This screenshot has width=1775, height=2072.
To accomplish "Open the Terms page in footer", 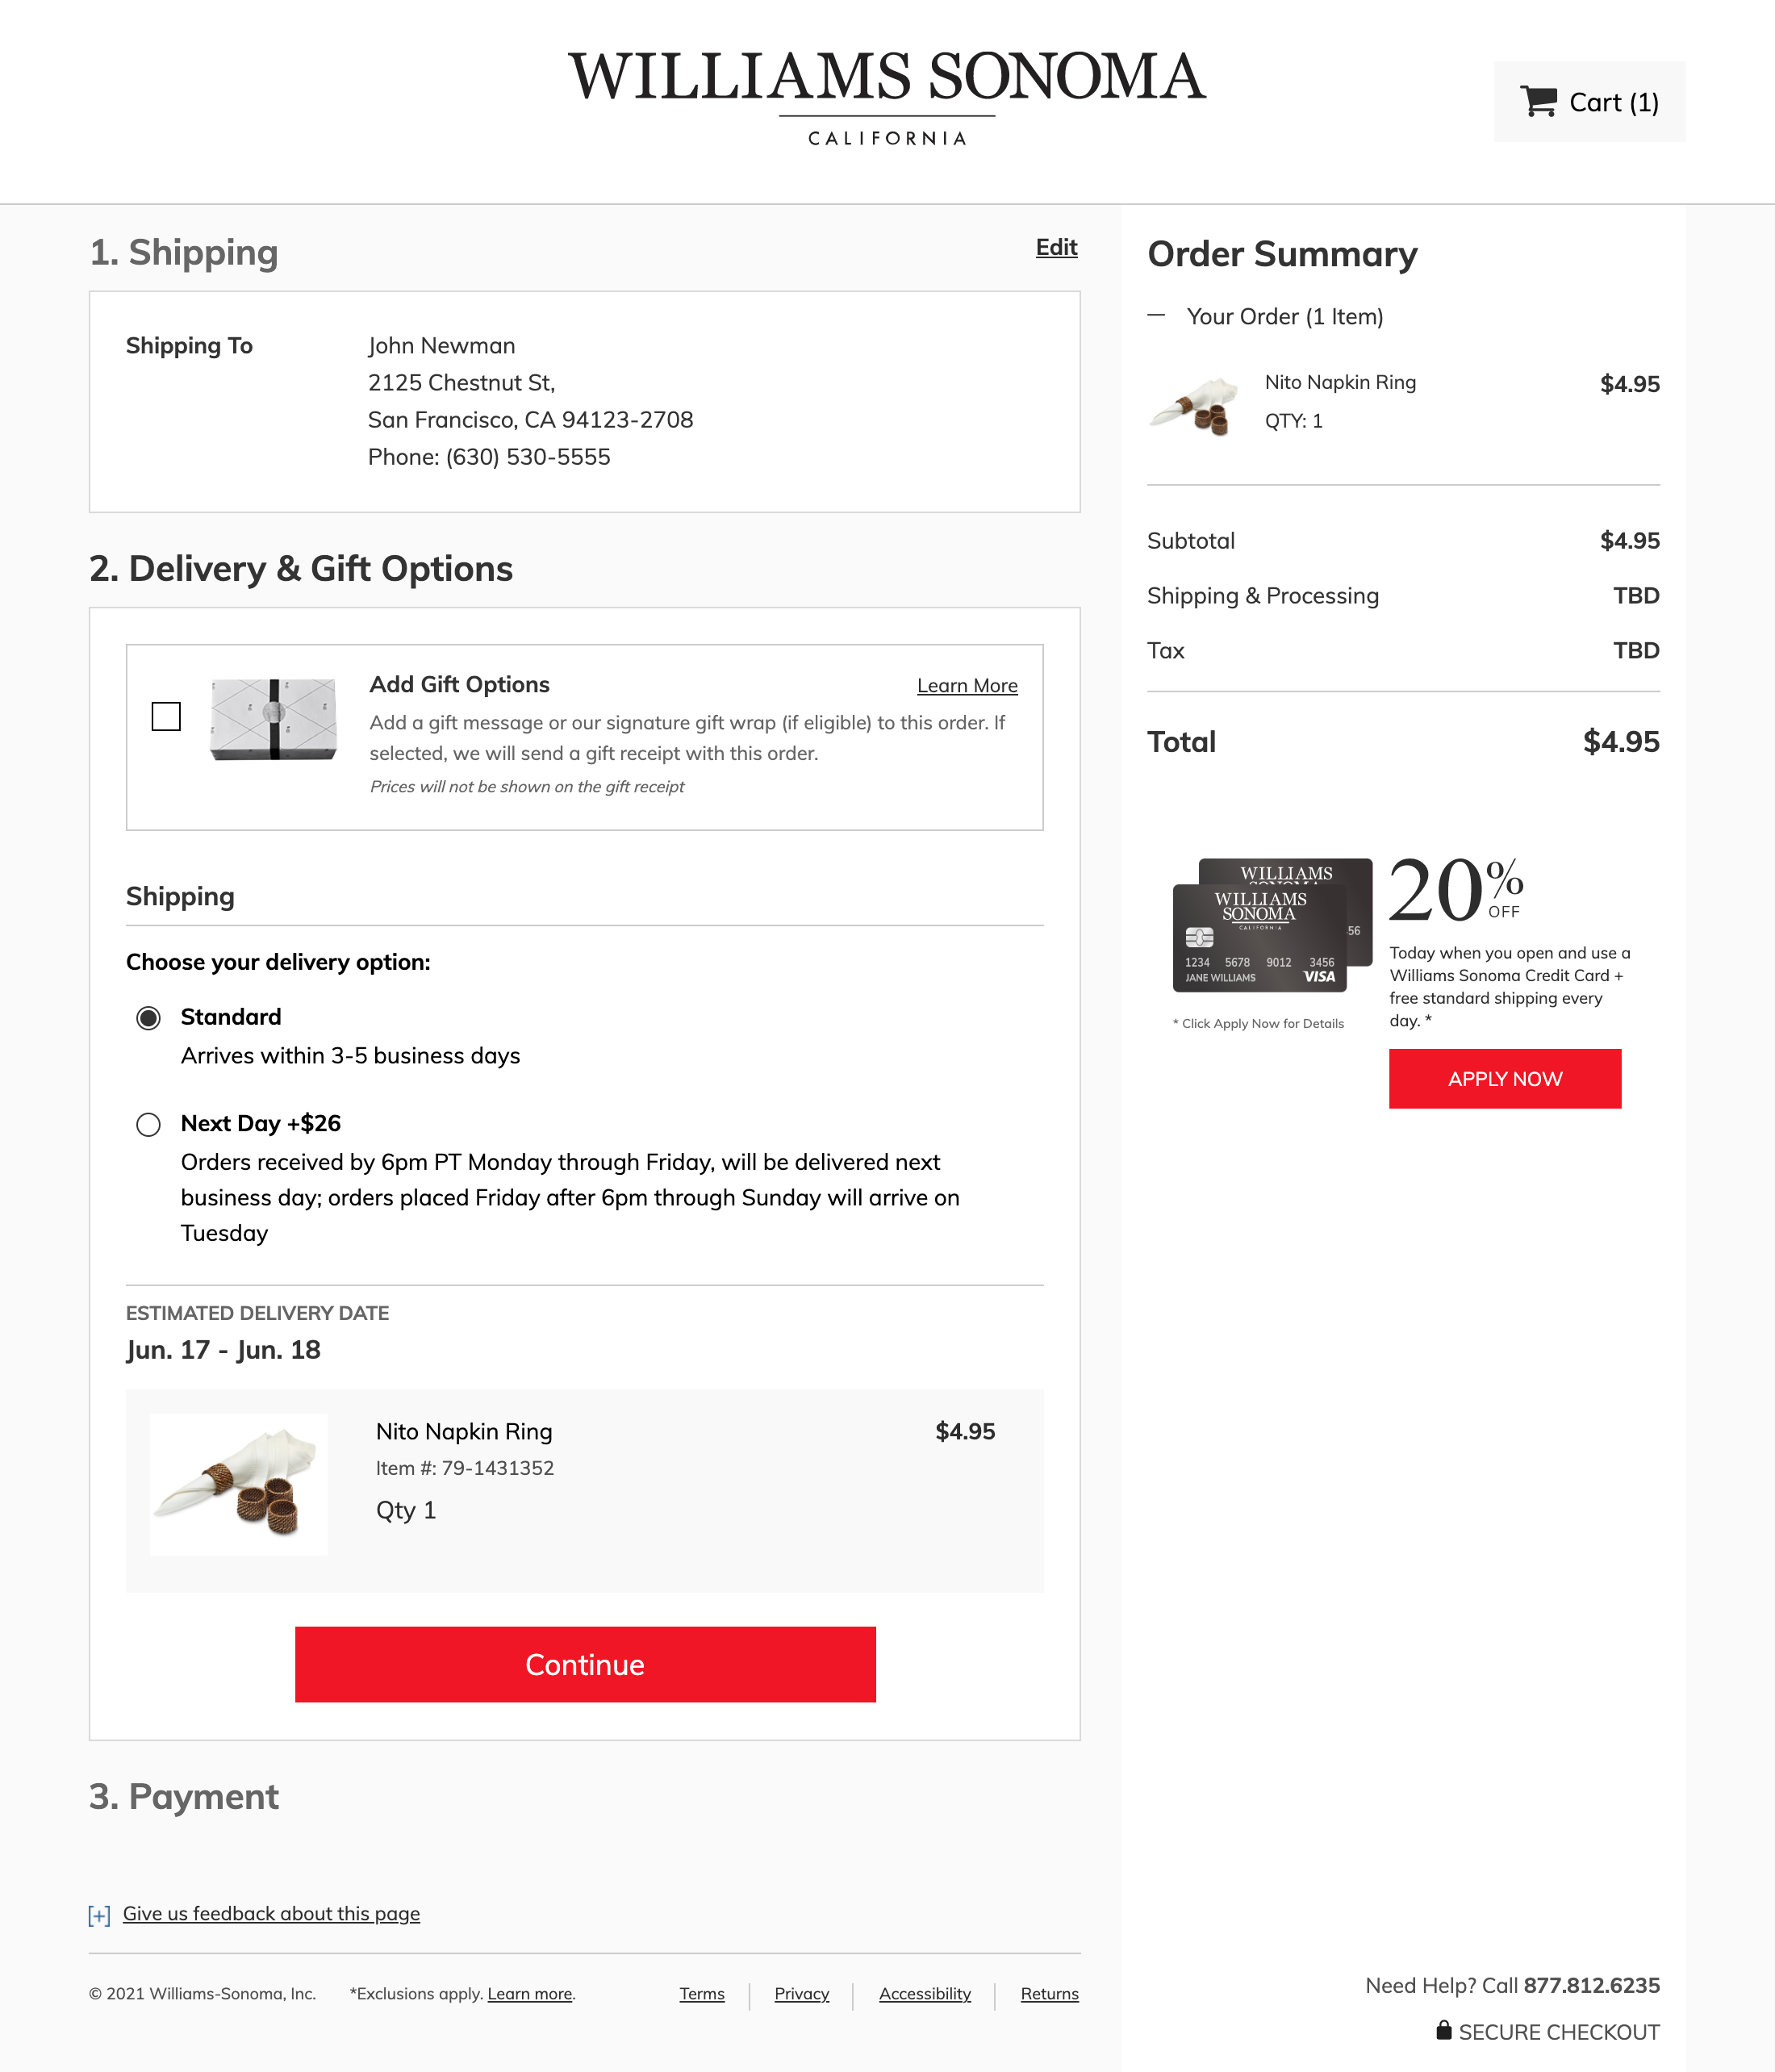I will click(701, 1994).
